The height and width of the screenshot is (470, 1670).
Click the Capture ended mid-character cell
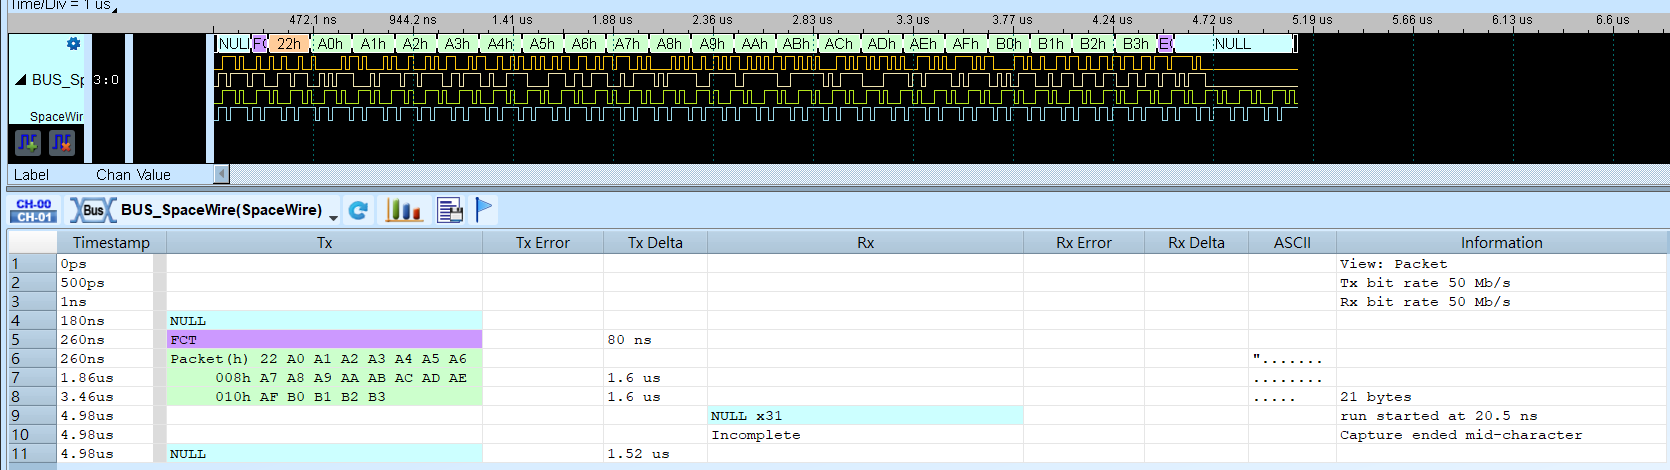1501,435
